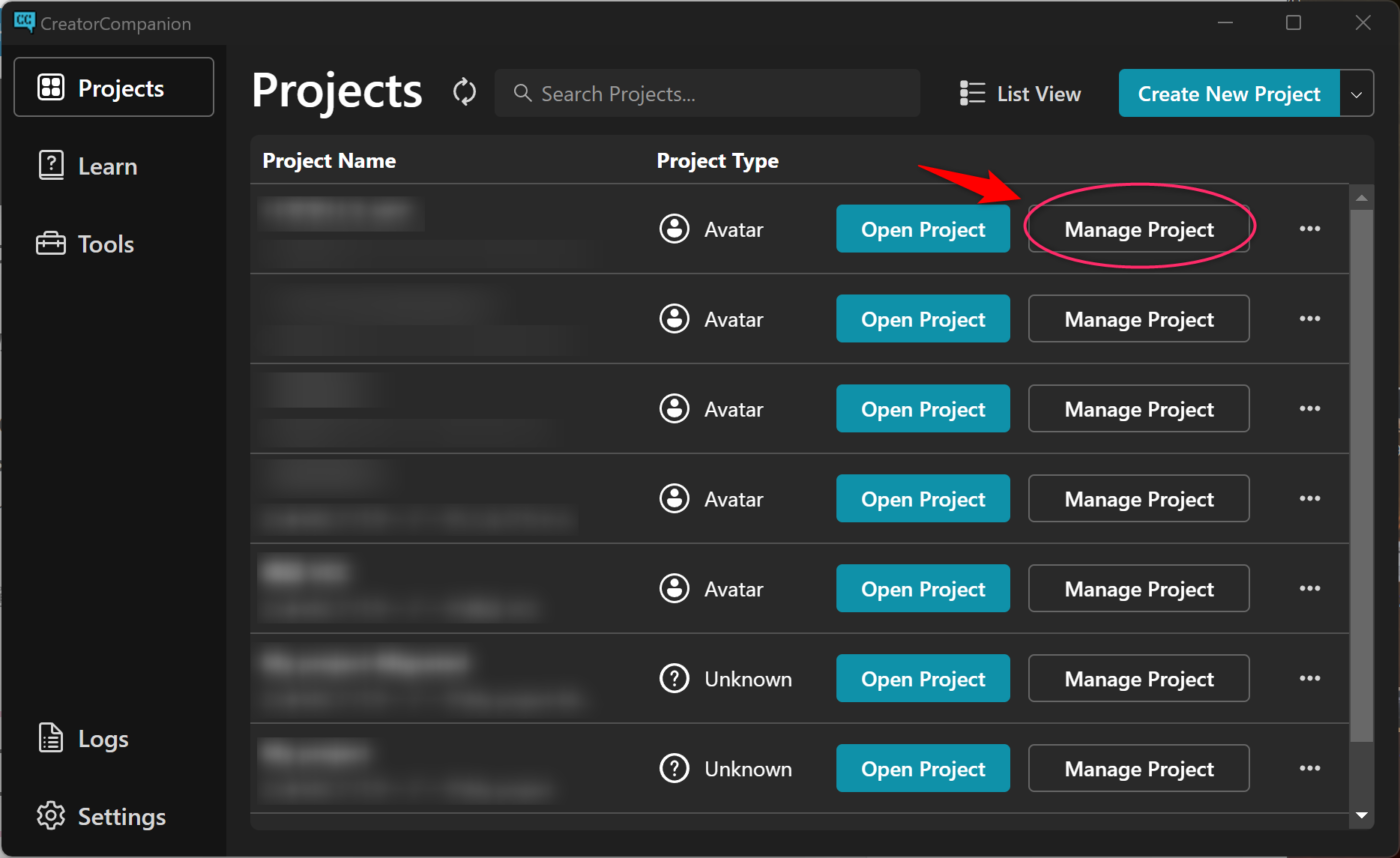Open the third Avatar project
This screenshot has width=1400, height=858.
coord(923,409)
